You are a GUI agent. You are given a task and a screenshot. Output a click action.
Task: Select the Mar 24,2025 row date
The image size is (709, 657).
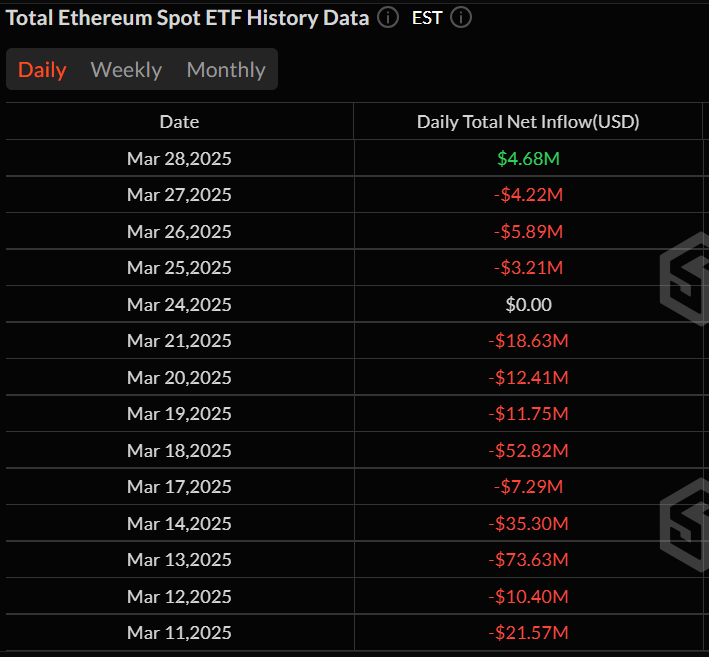pos(179,305)
